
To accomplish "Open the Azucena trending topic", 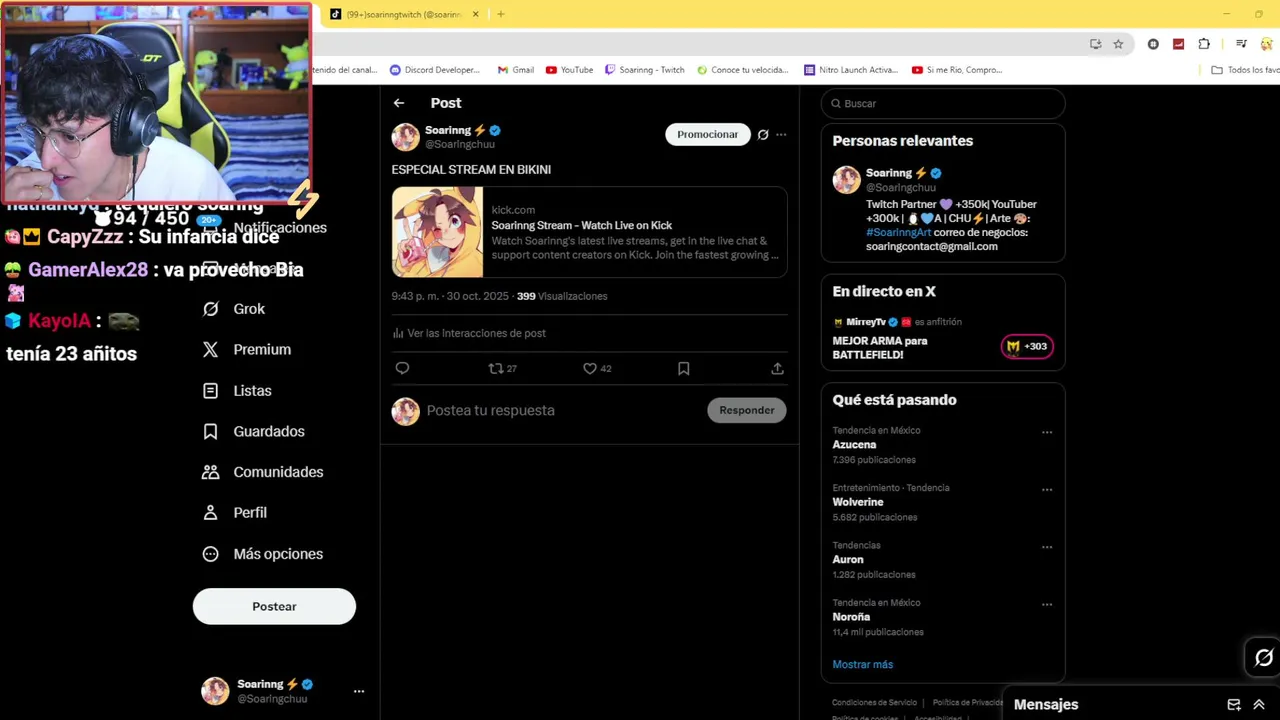I will pos(854,444).
